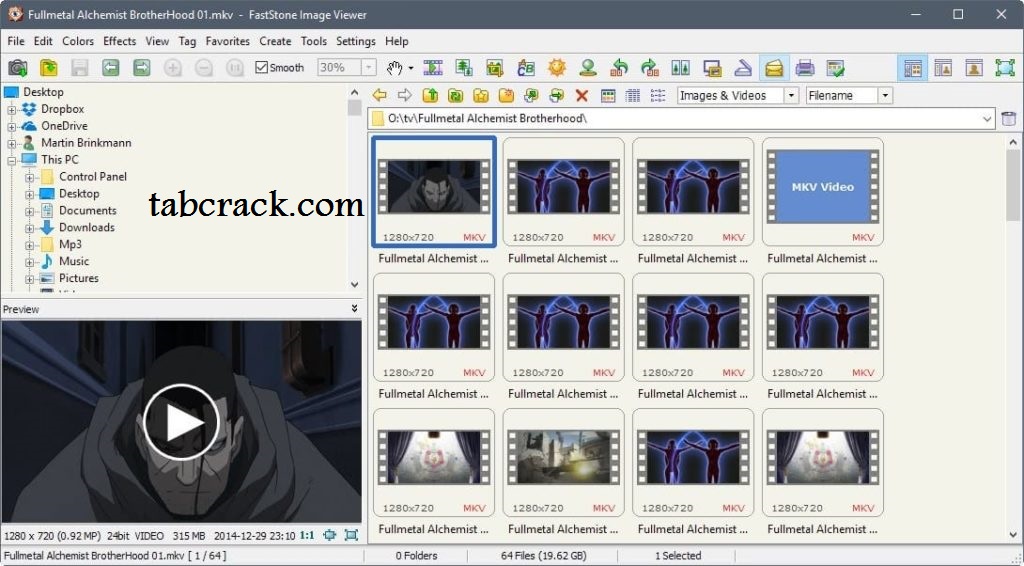Image resolution: width=1024 pixels, height=566 pixels.
Task: Open settings via the checkmark window icon
Action: coord(835,67)
